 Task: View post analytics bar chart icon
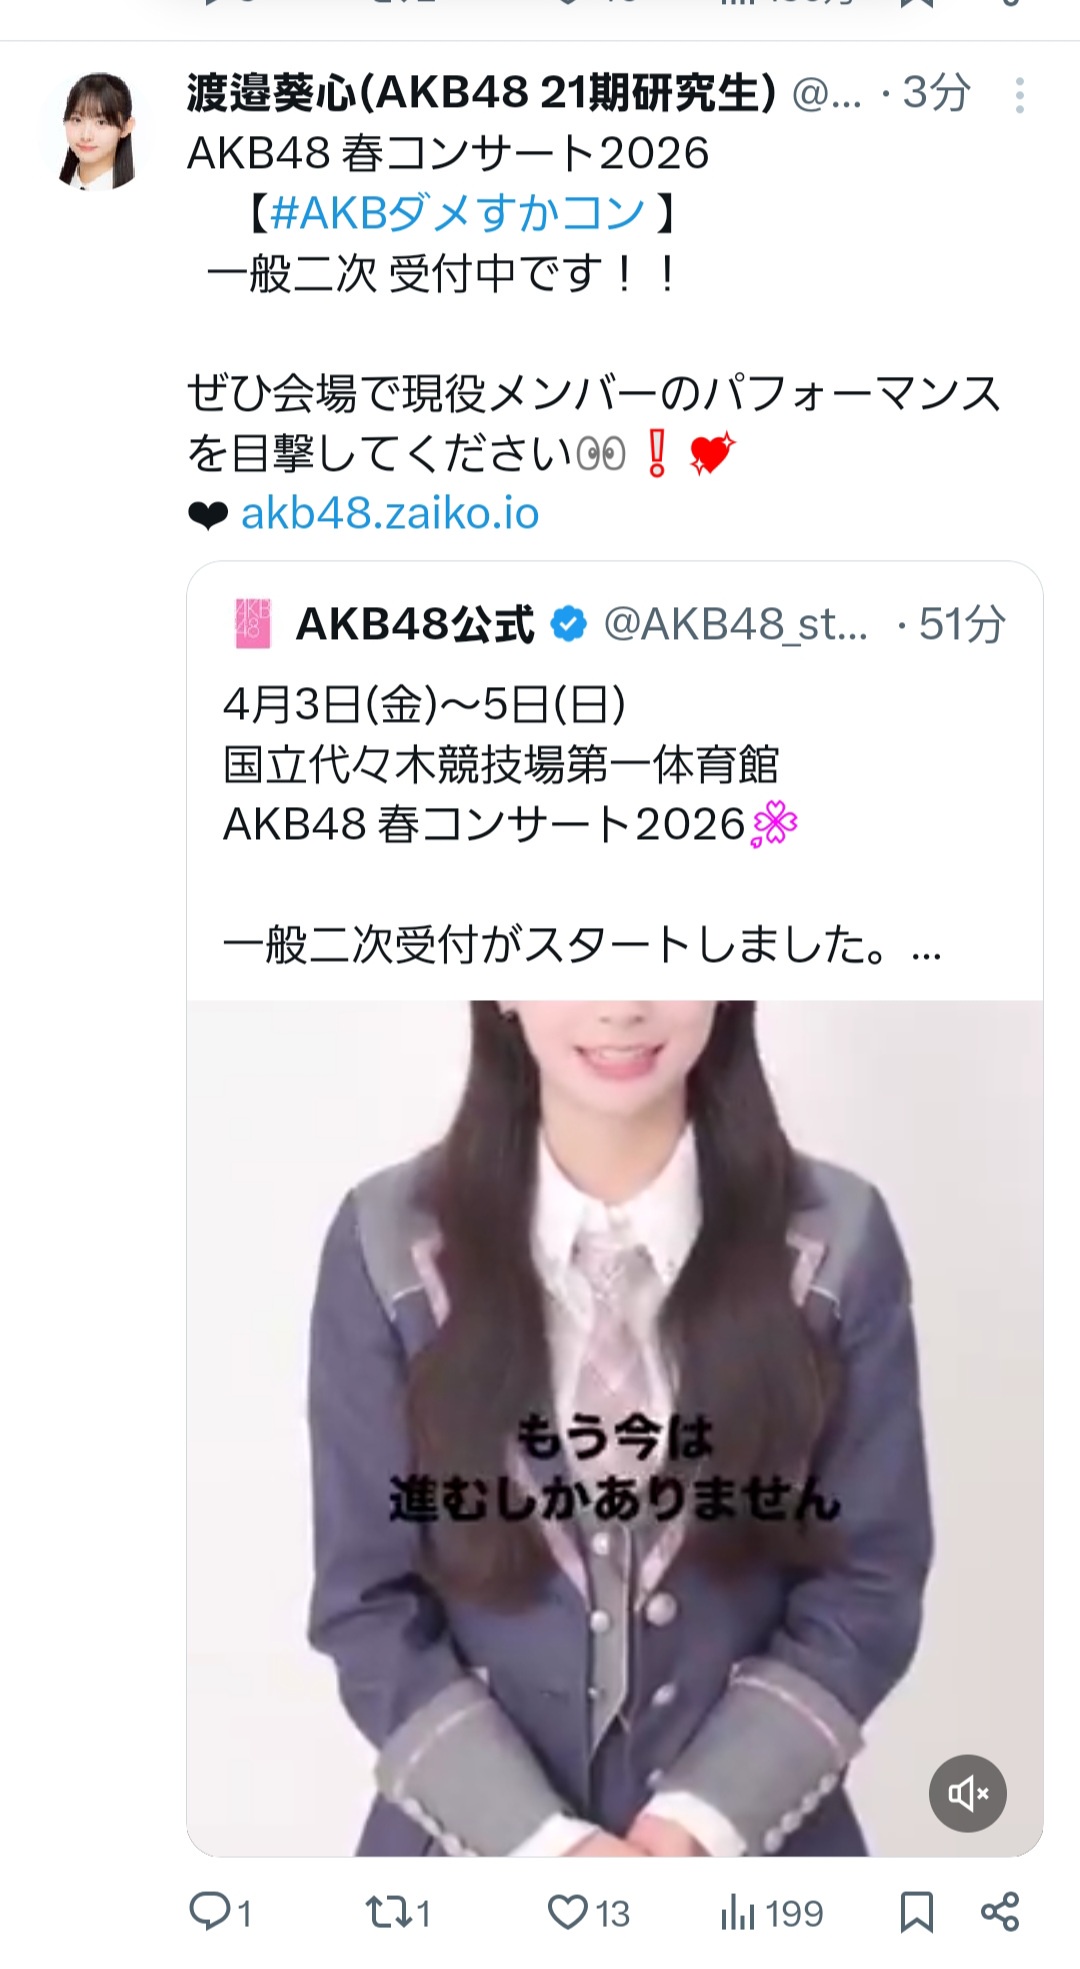tap(738, 1913)
